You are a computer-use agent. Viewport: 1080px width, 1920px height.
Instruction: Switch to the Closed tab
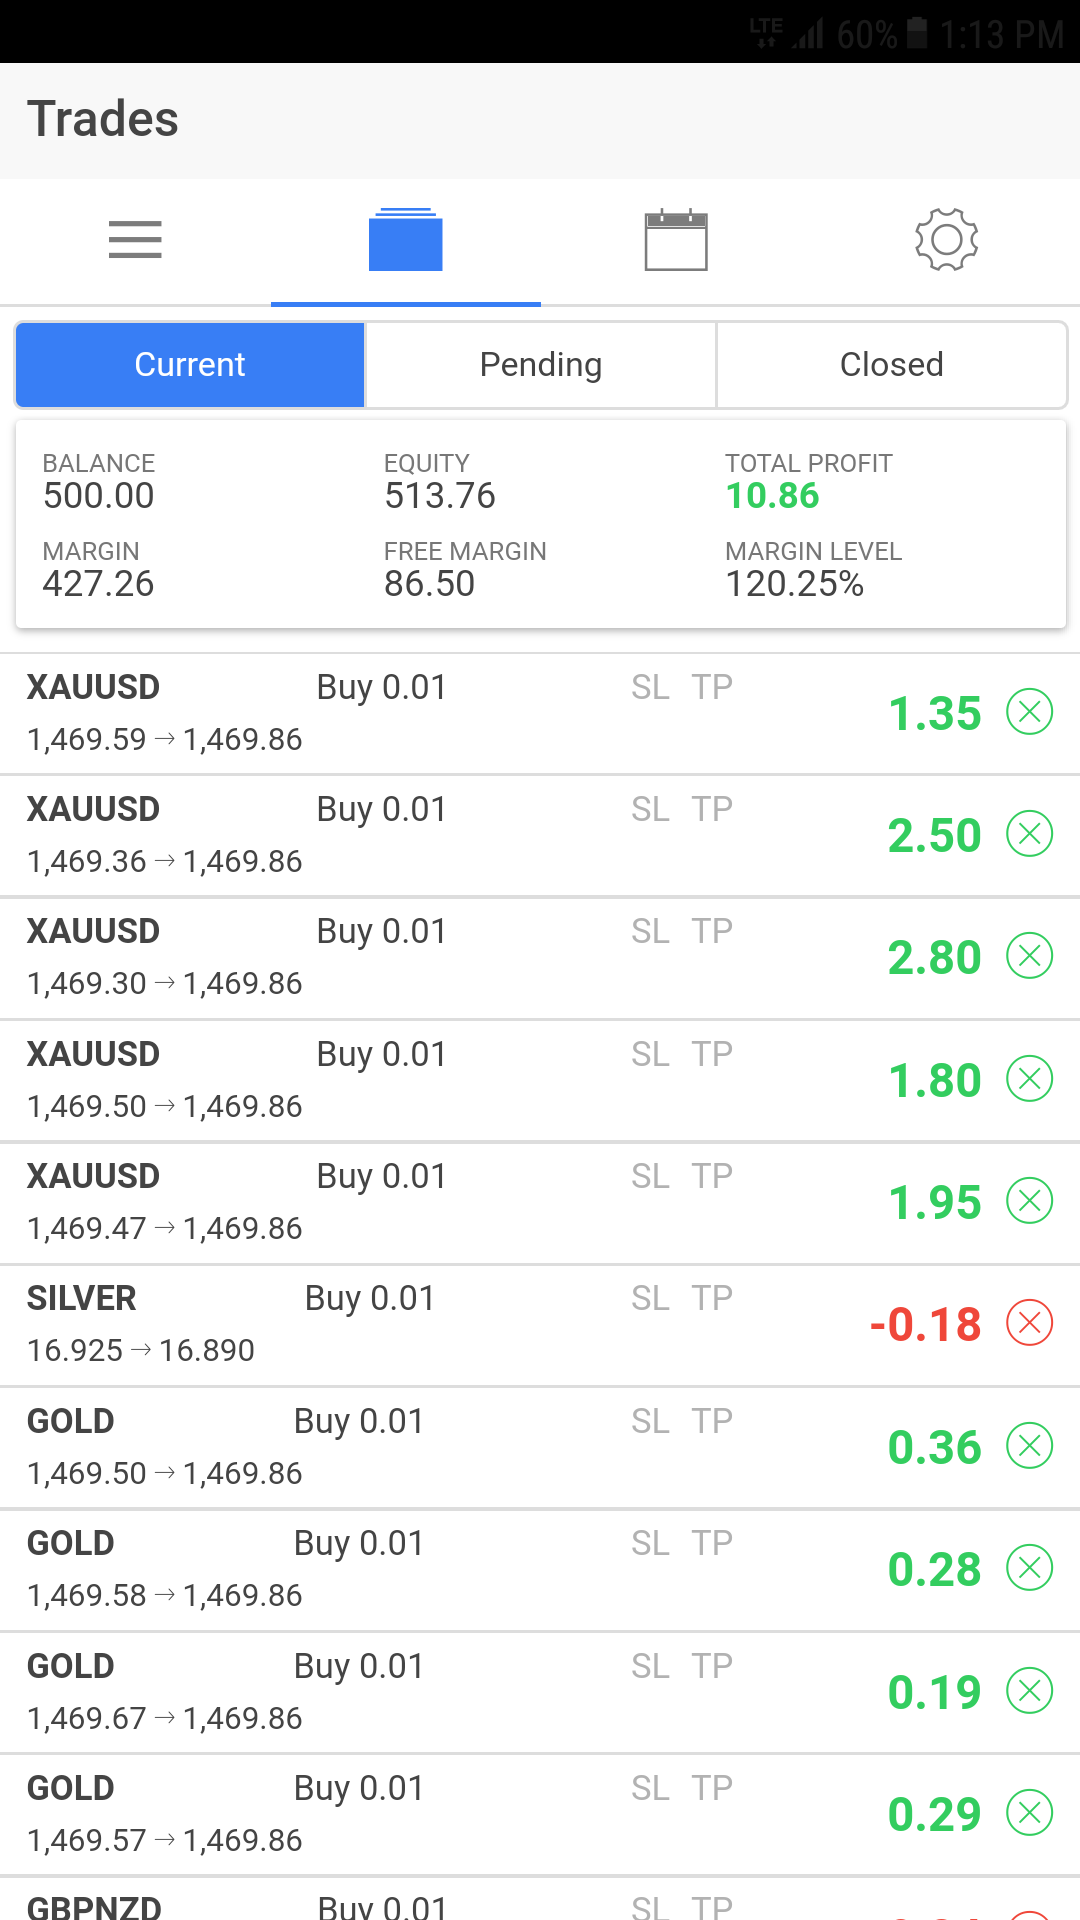pos(892,365)
